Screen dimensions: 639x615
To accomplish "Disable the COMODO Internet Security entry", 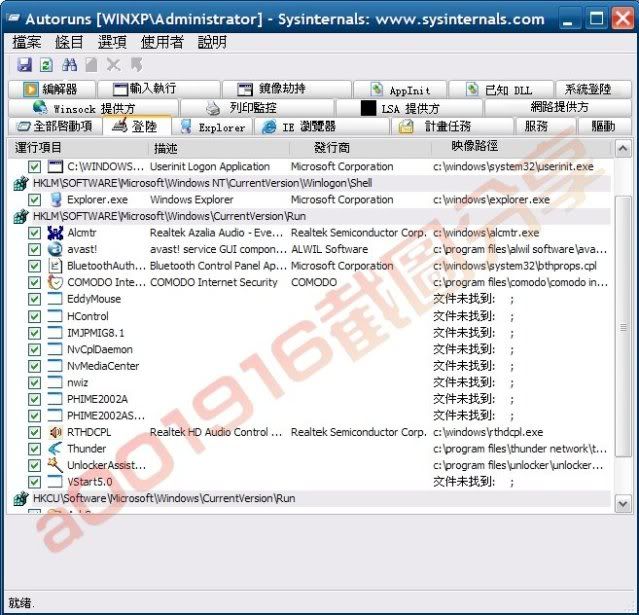I will (35, 282).
